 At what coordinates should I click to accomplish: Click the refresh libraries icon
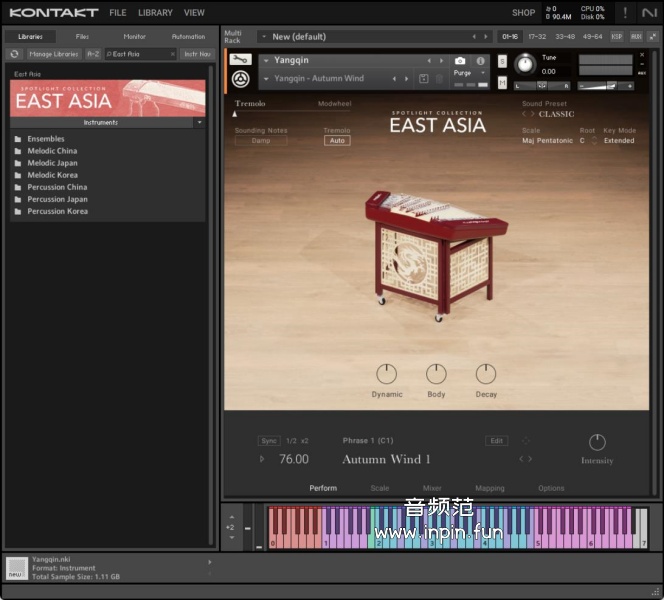point(15,54)
